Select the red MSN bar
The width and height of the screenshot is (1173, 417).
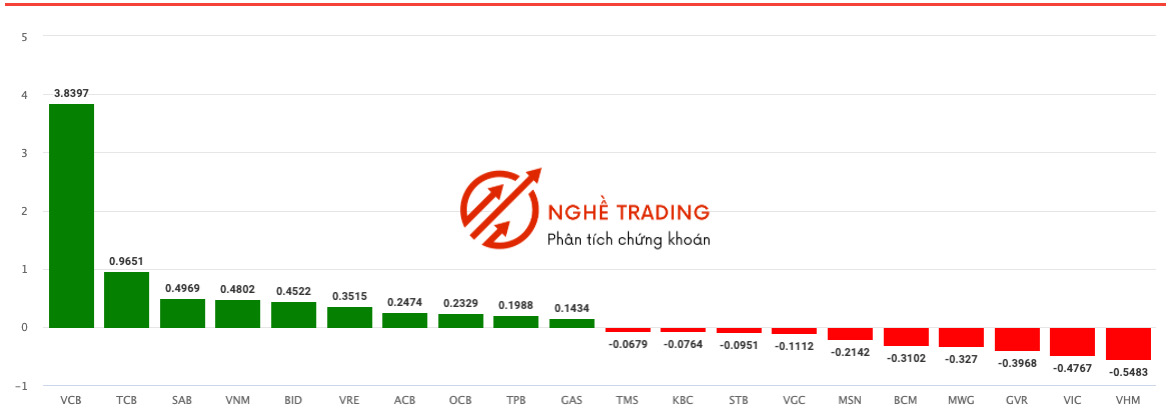click(x=851, y=334)
